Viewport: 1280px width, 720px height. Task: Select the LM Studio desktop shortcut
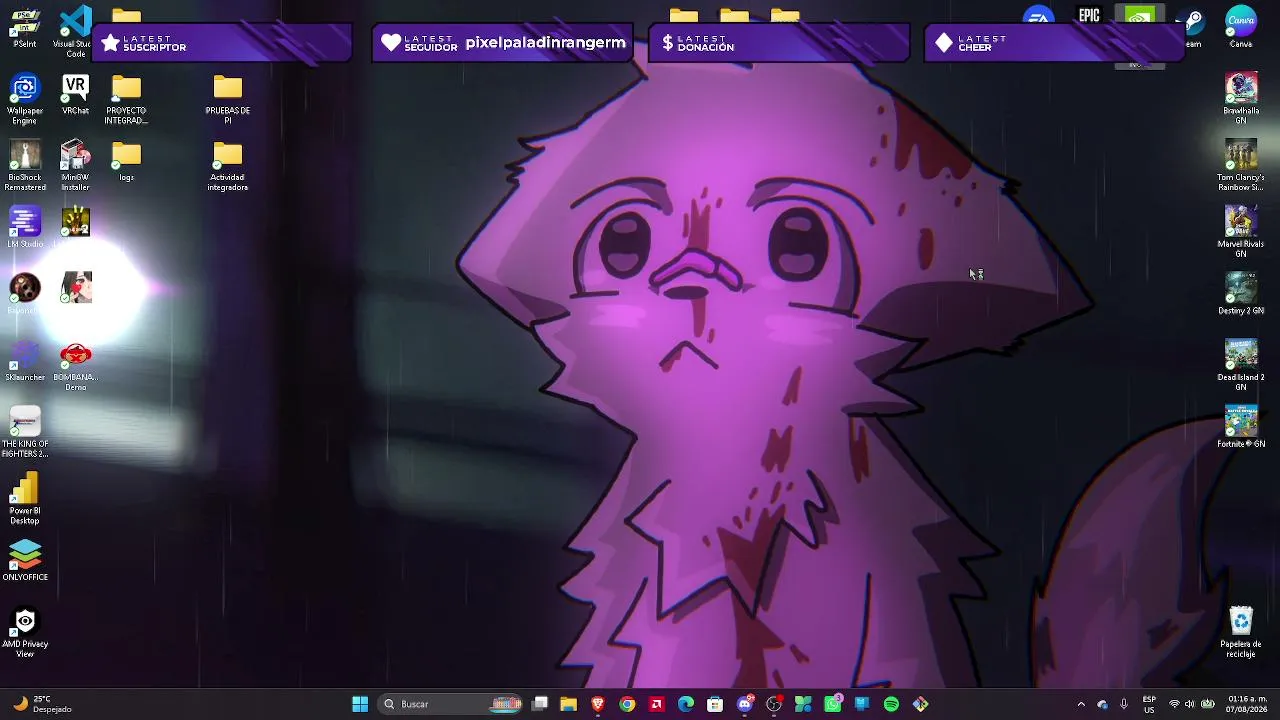coord(25,228)
